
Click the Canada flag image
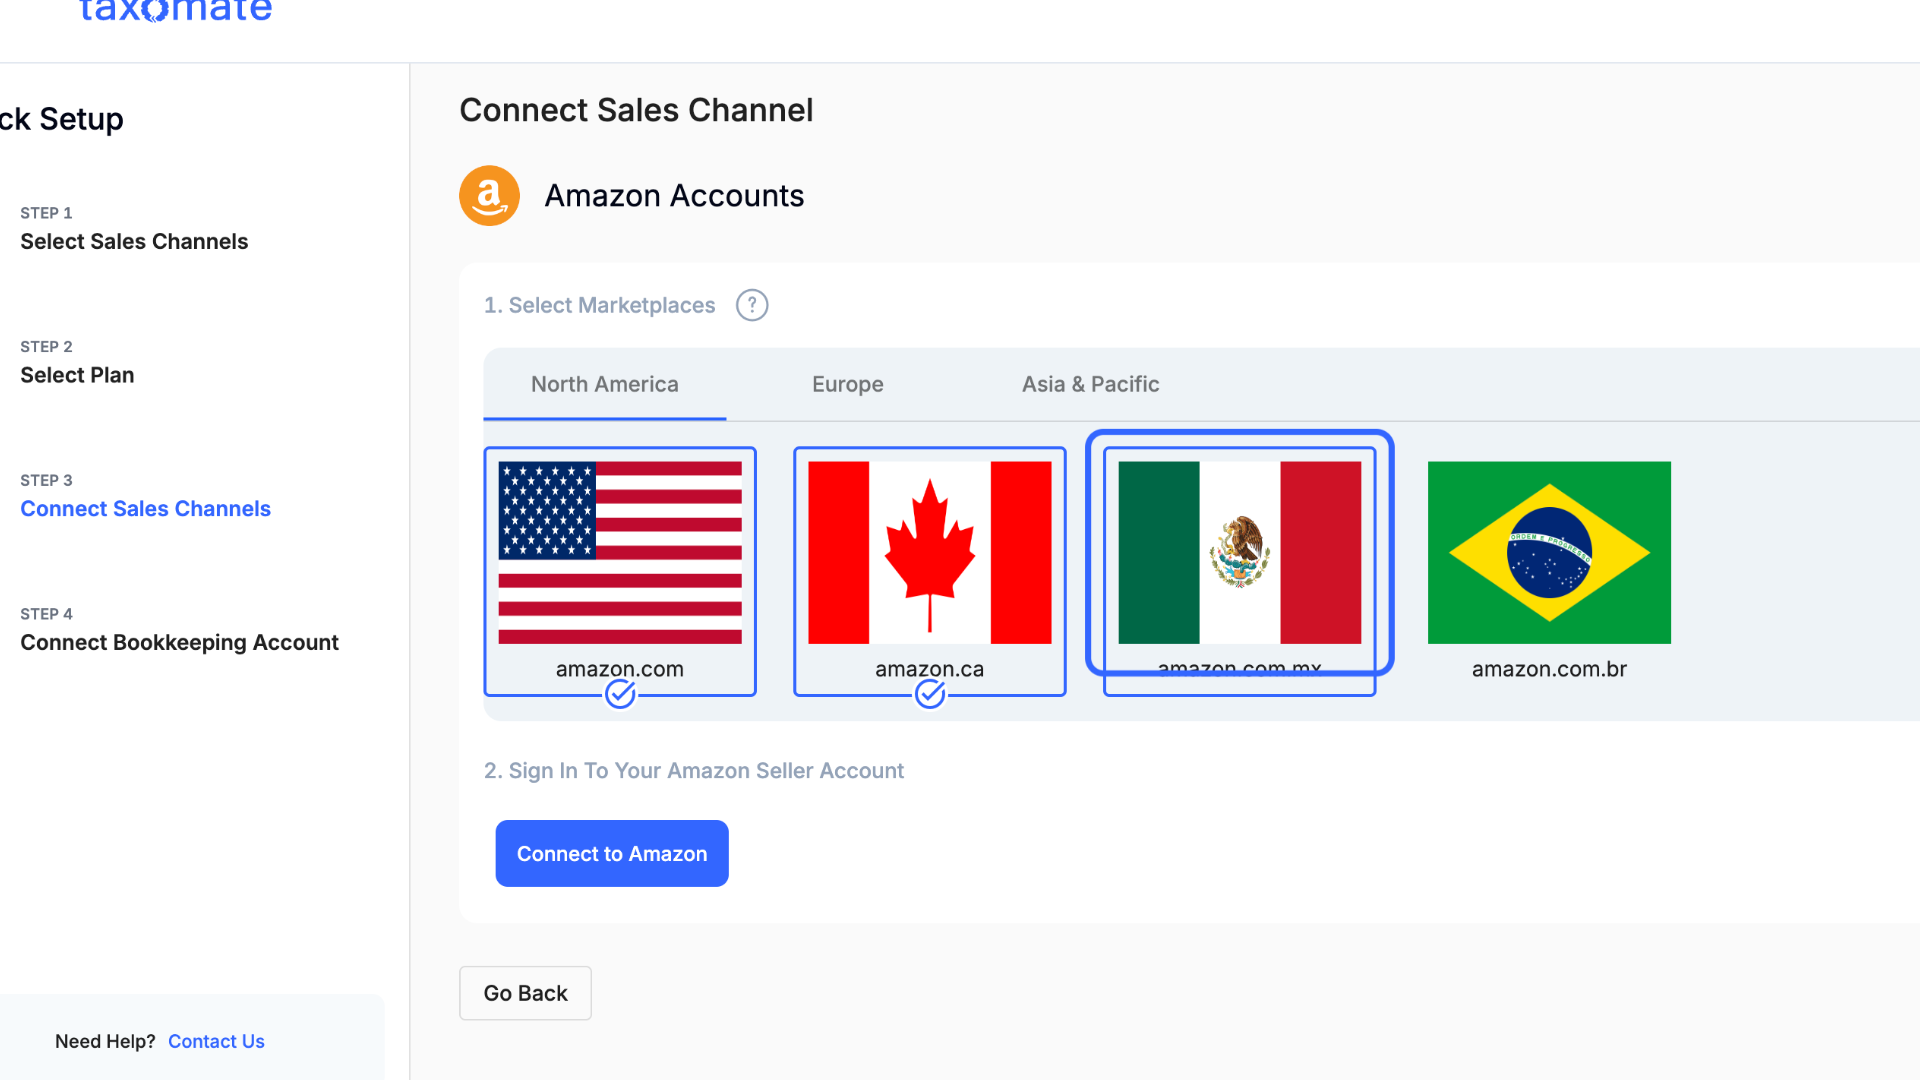pos(929,552)
